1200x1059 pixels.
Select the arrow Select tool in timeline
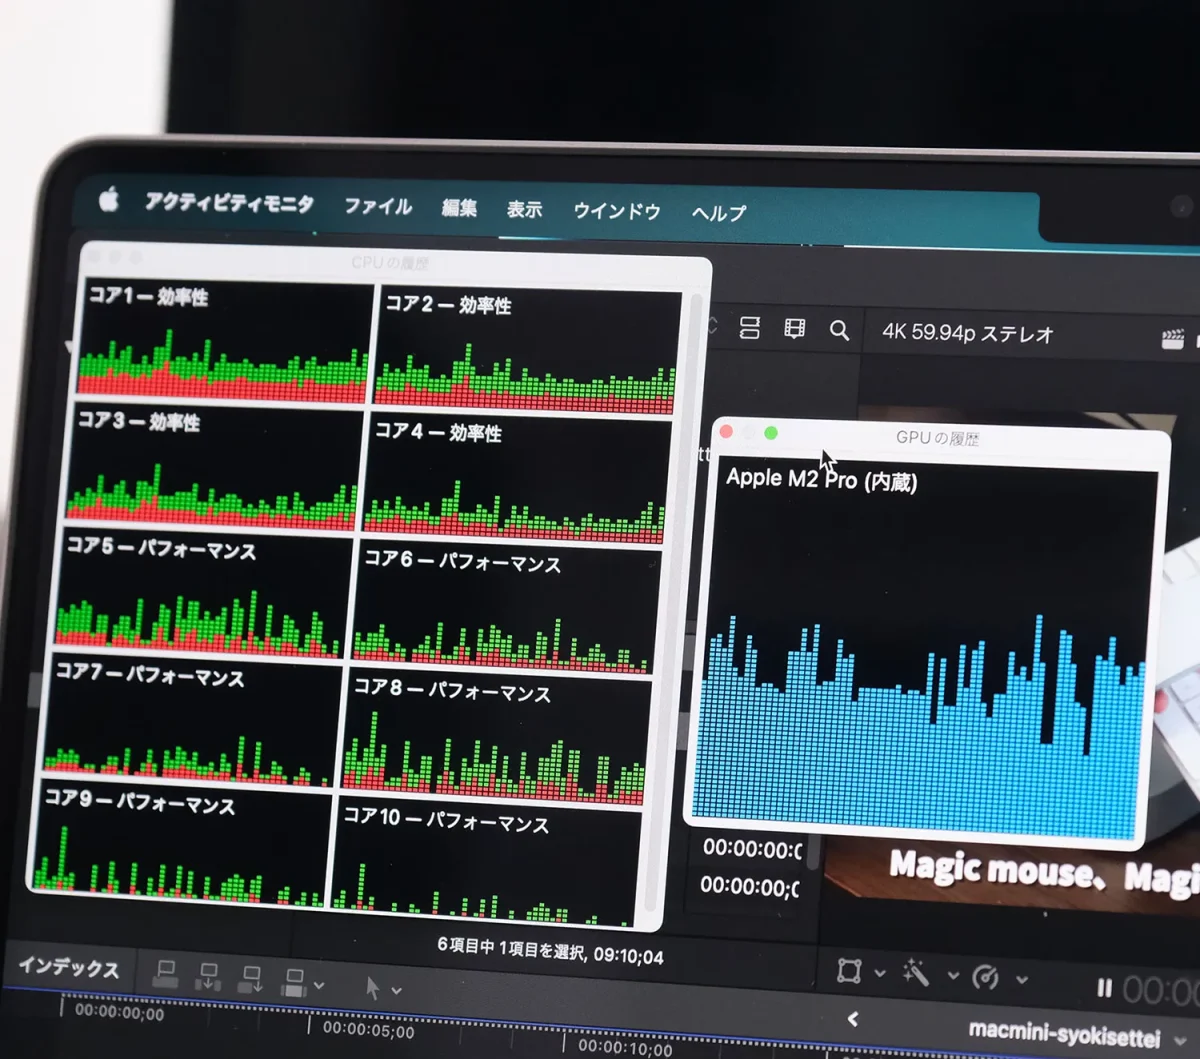(372, 987)
